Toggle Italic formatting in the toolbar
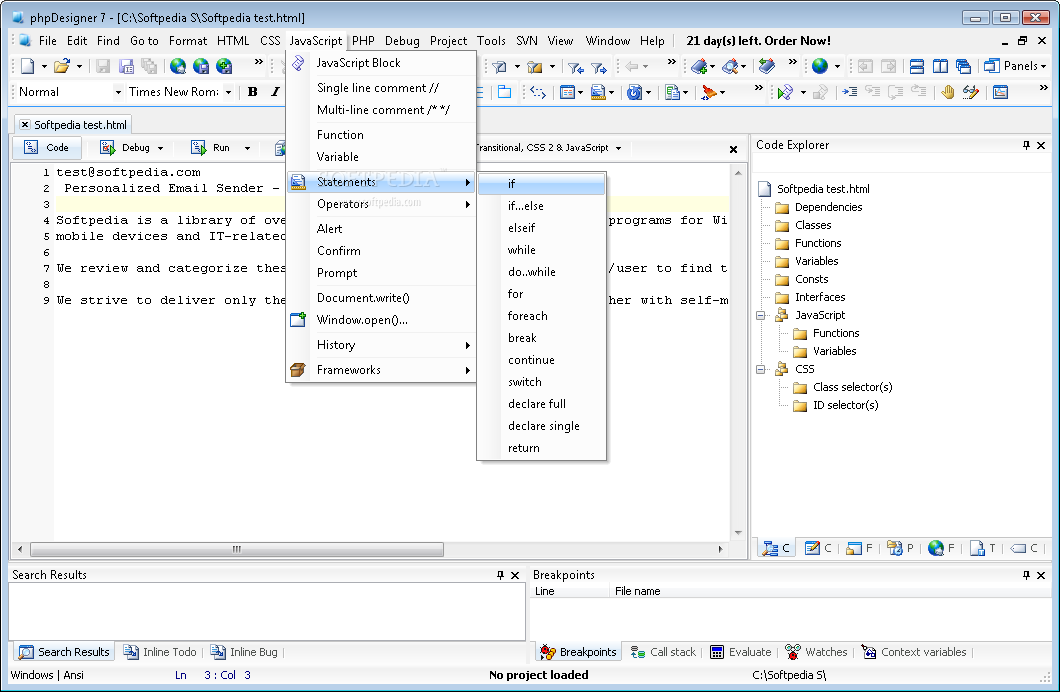This screenshot has width=1060, height=692. (x=275, y=92)
